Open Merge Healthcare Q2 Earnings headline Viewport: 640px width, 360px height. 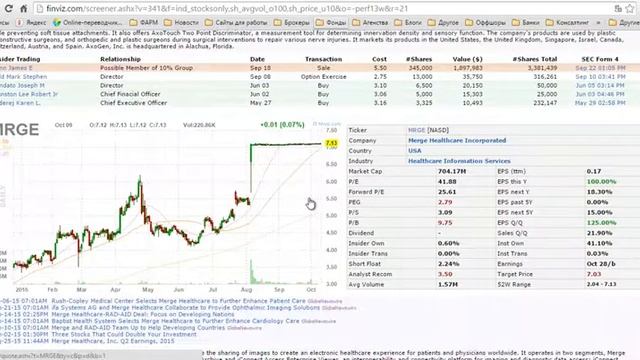click(x=113, y=341)
